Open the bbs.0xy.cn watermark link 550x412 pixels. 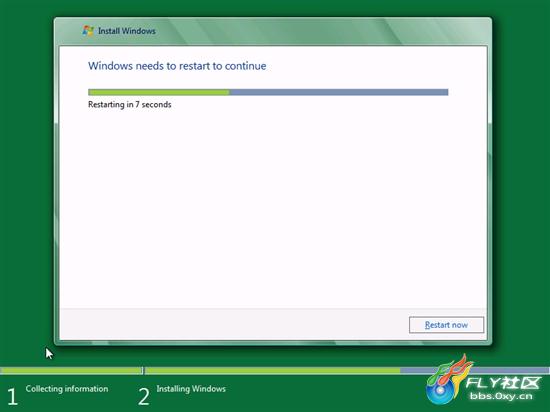point(501,397)
